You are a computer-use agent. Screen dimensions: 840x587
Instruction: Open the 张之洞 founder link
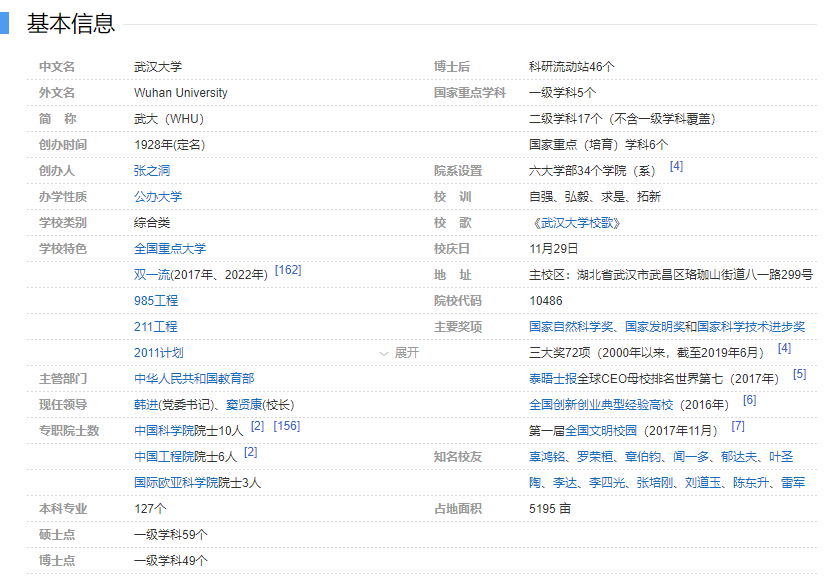(150, 170)
